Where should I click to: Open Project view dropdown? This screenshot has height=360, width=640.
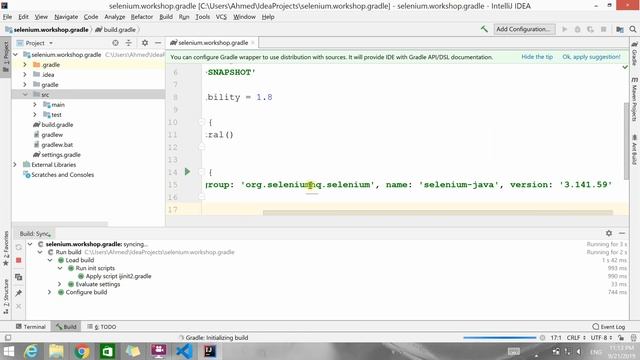[51, 43]
